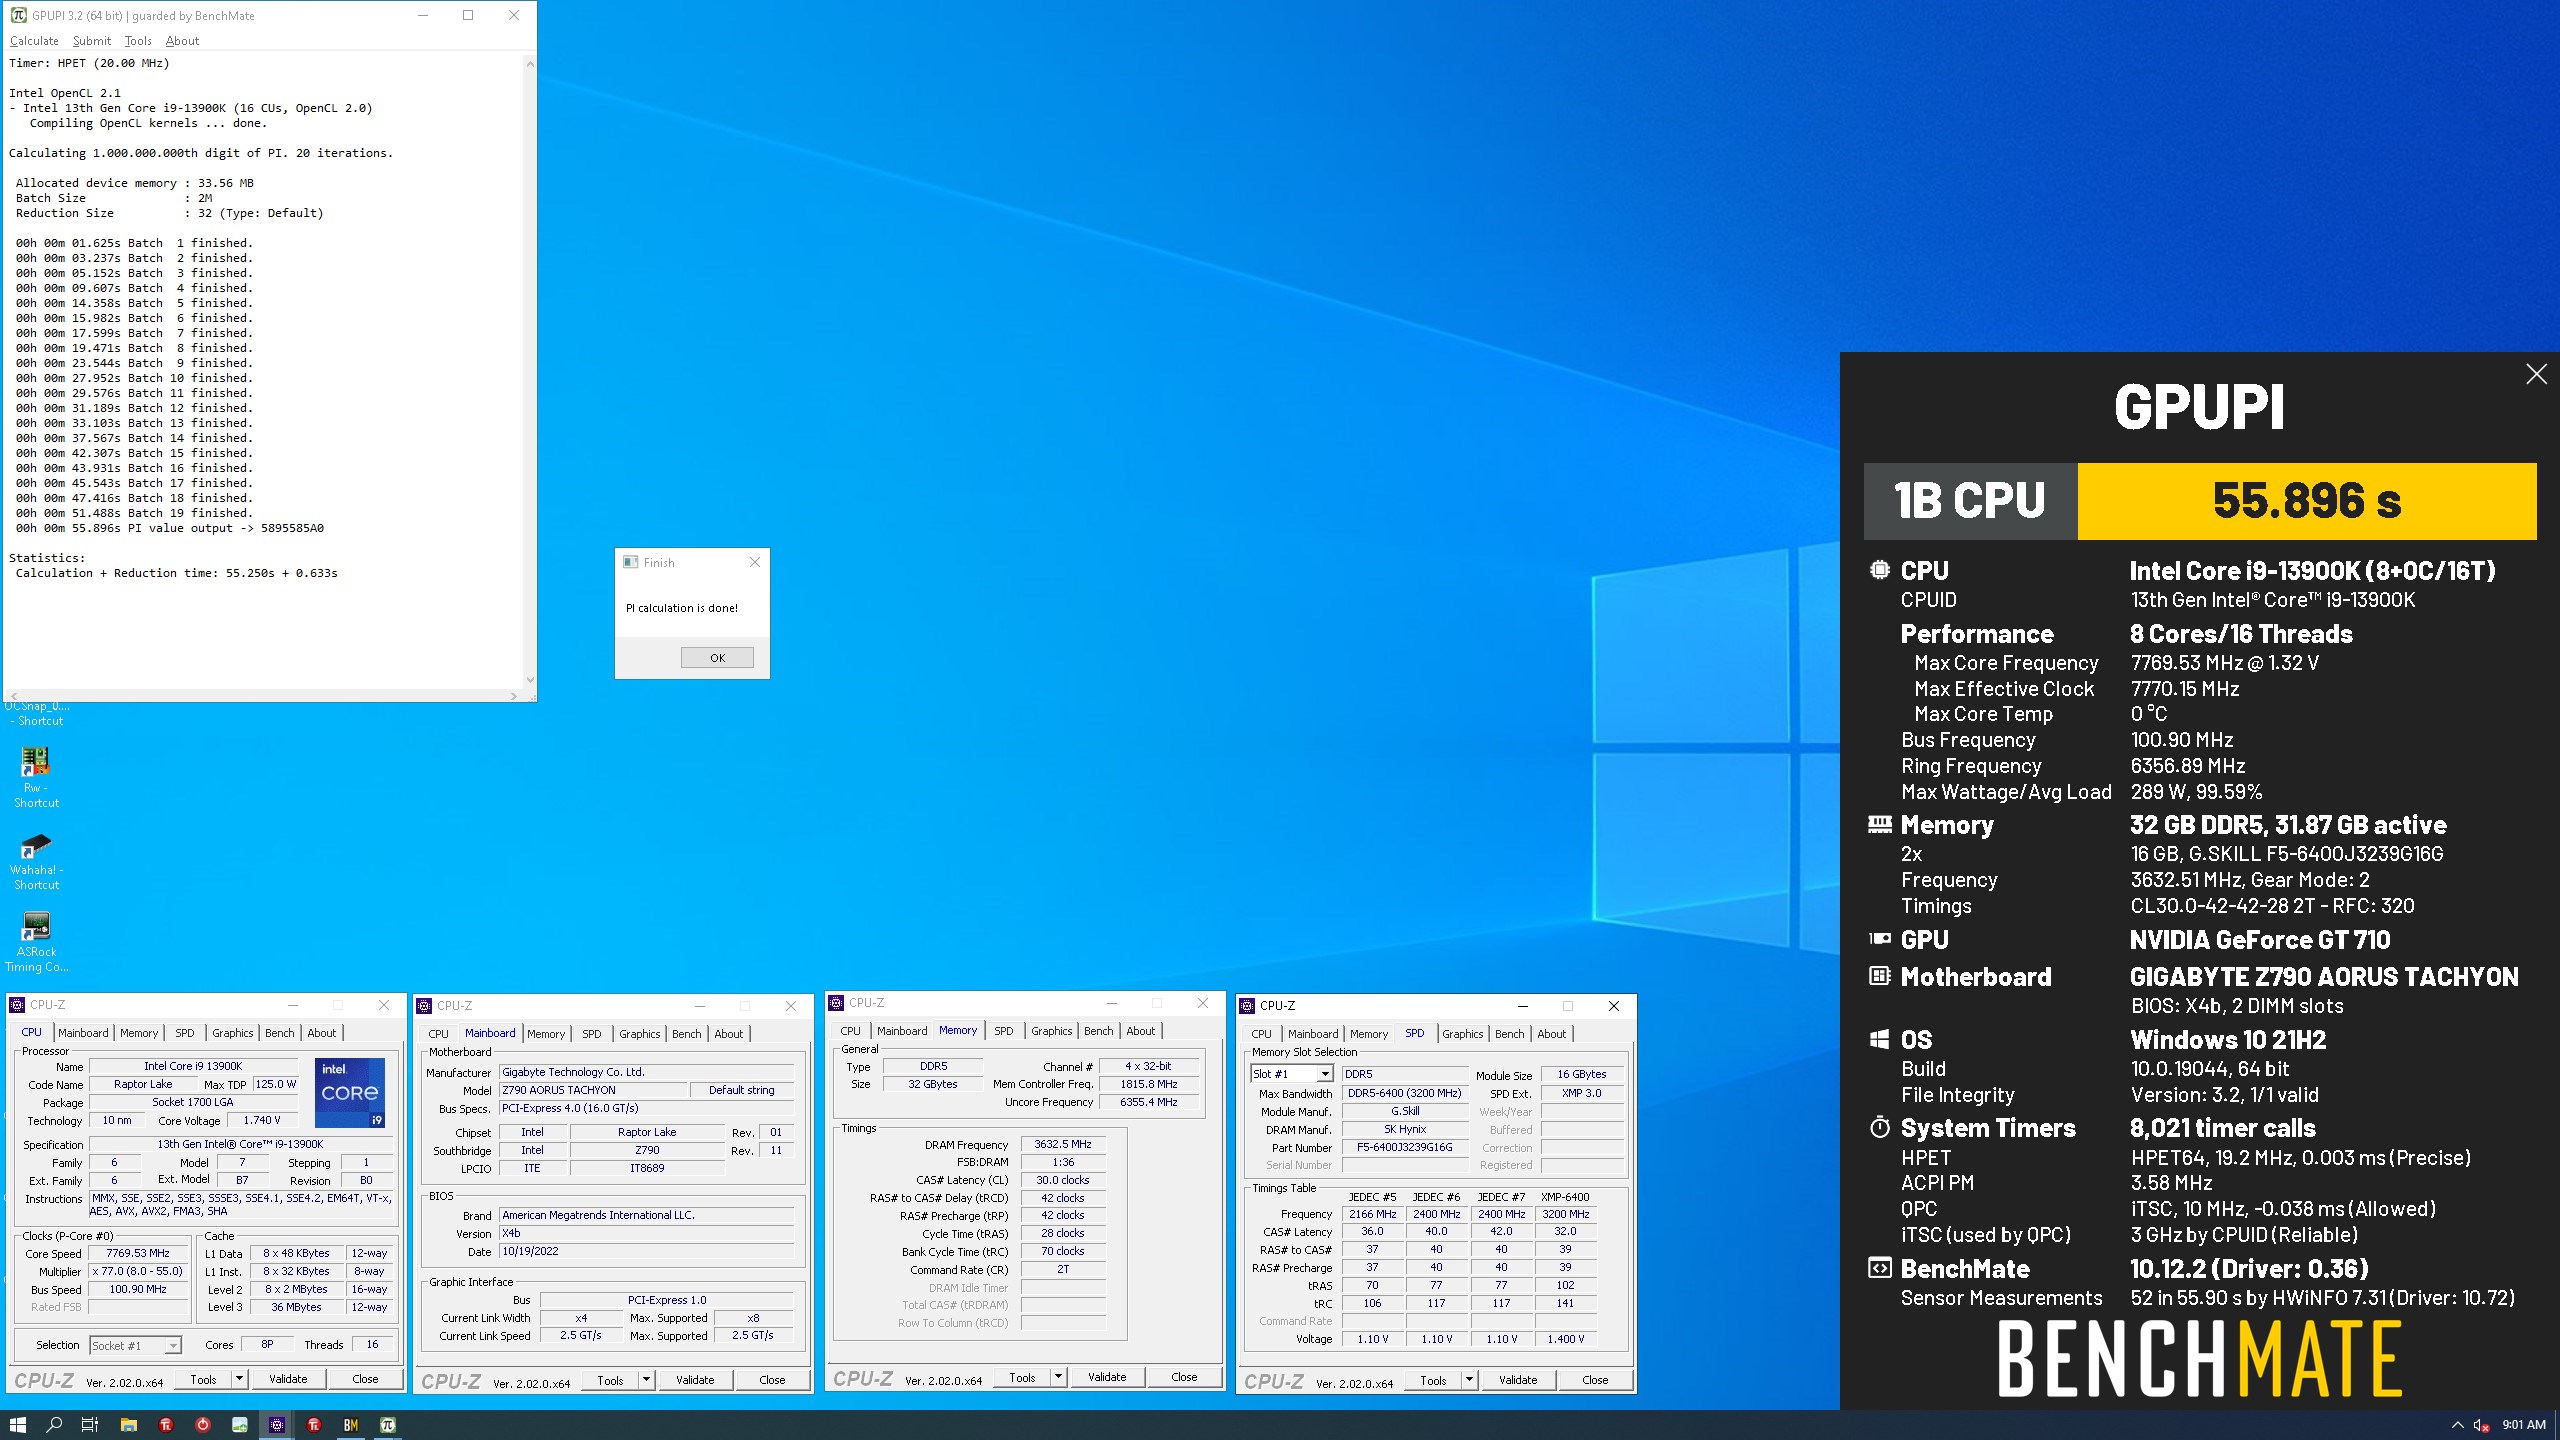Viewport: 2560px width, 1440px height.
Task: Minimize the CPU-Z SPD window
Action: point(1522,1006)
